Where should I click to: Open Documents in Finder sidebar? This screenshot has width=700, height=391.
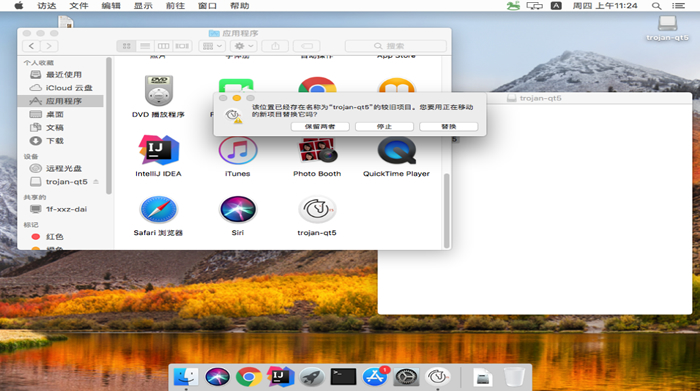[x=61, y=128]
